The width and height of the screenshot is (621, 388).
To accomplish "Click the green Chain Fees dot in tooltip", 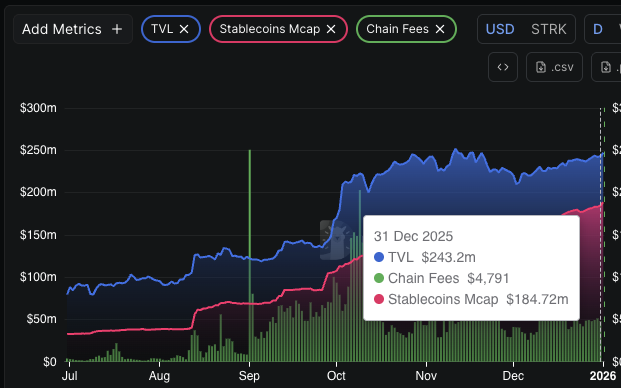I will tap(379, 278).
